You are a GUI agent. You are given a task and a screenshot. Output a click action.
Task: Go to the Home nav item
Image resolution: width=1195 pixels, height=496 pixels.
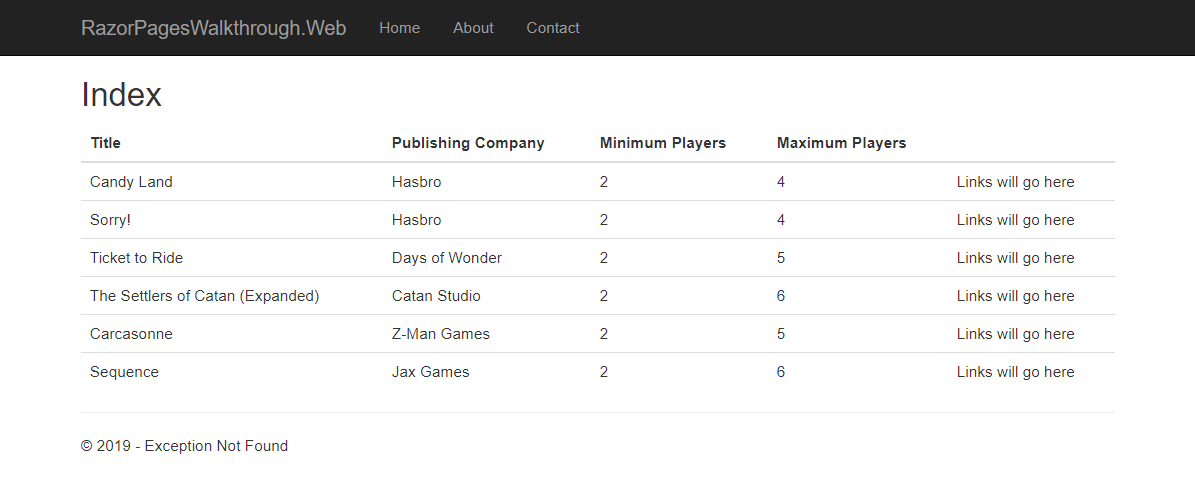(x=399, y=28)
